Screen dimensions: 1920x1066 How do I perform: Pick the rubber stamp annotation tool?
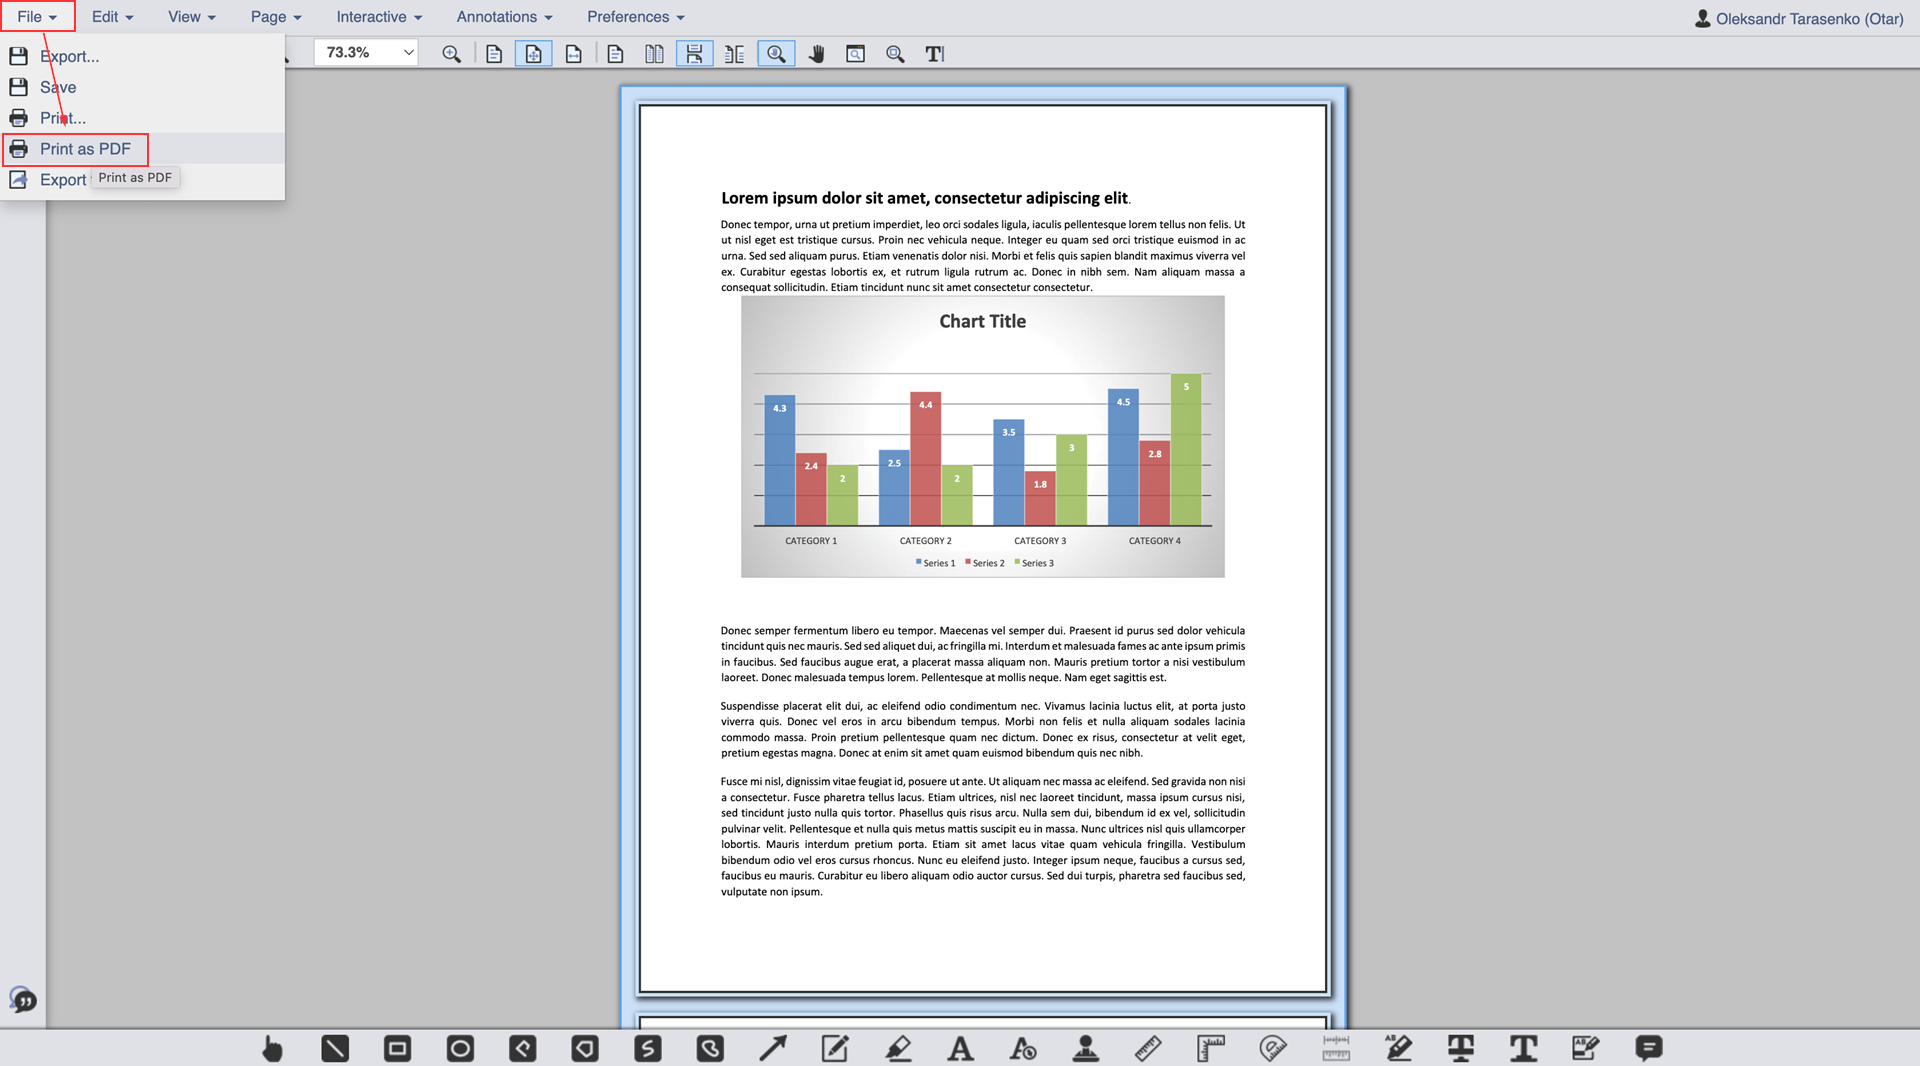click(1085, 1048)
